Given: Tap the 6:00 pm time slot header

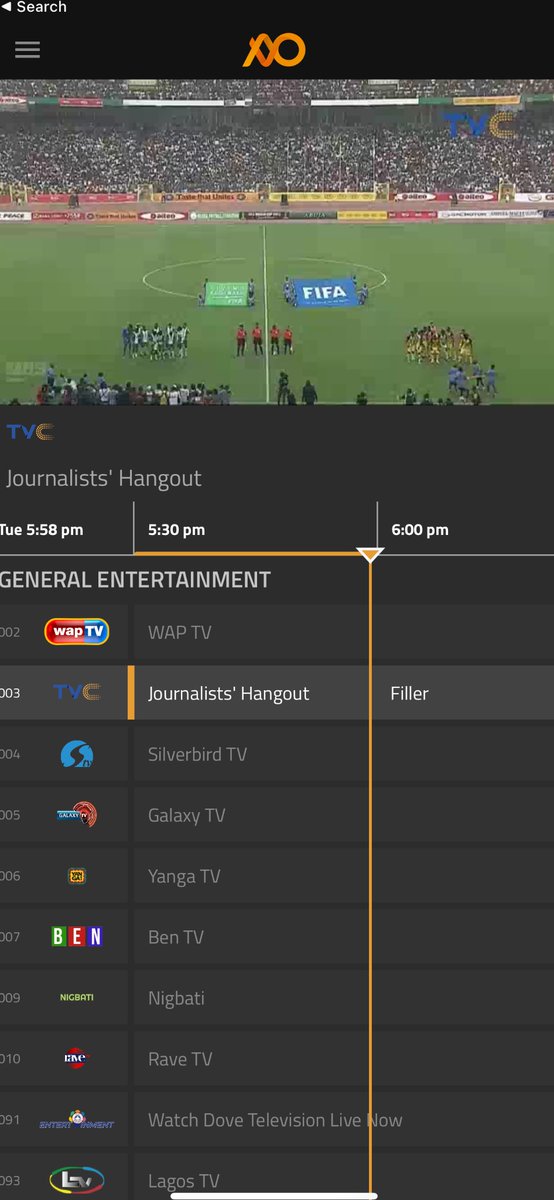Looking at the screenshot, I should 420,530.
